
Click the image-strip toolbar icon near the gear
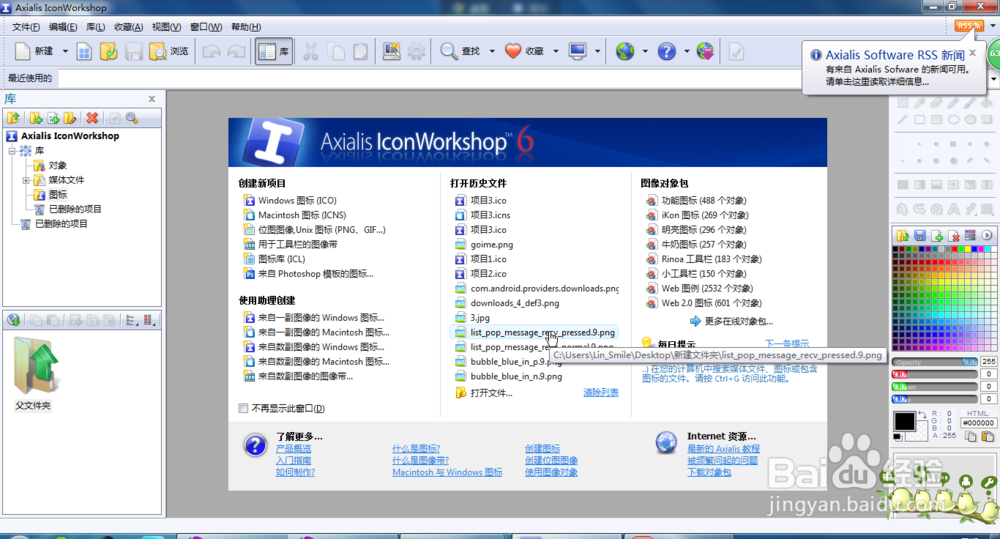tap(392, 51)
